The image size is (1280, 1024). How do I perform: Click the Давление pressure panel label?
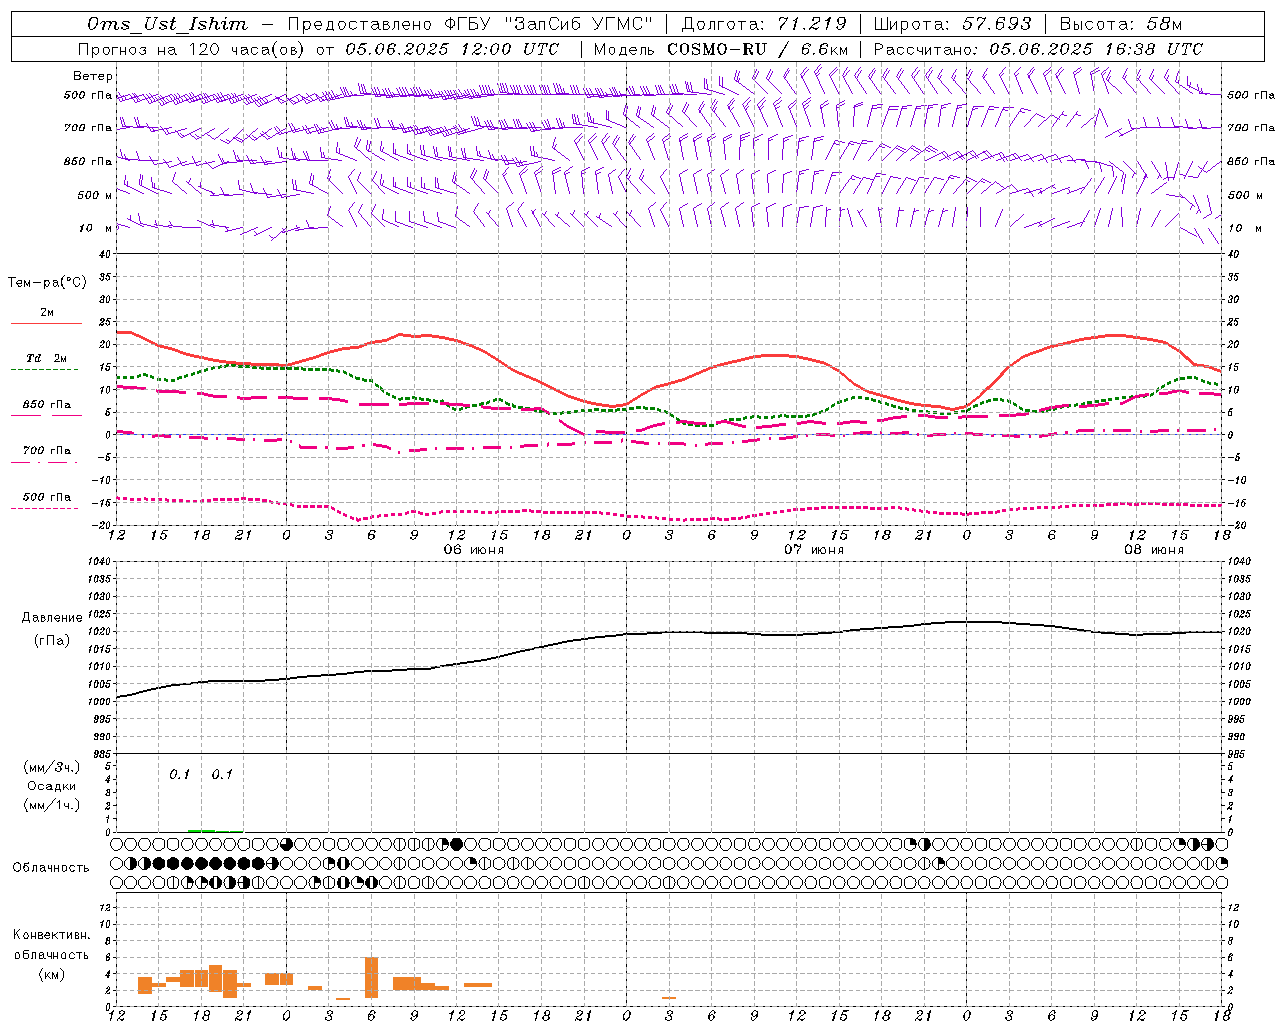50,618
